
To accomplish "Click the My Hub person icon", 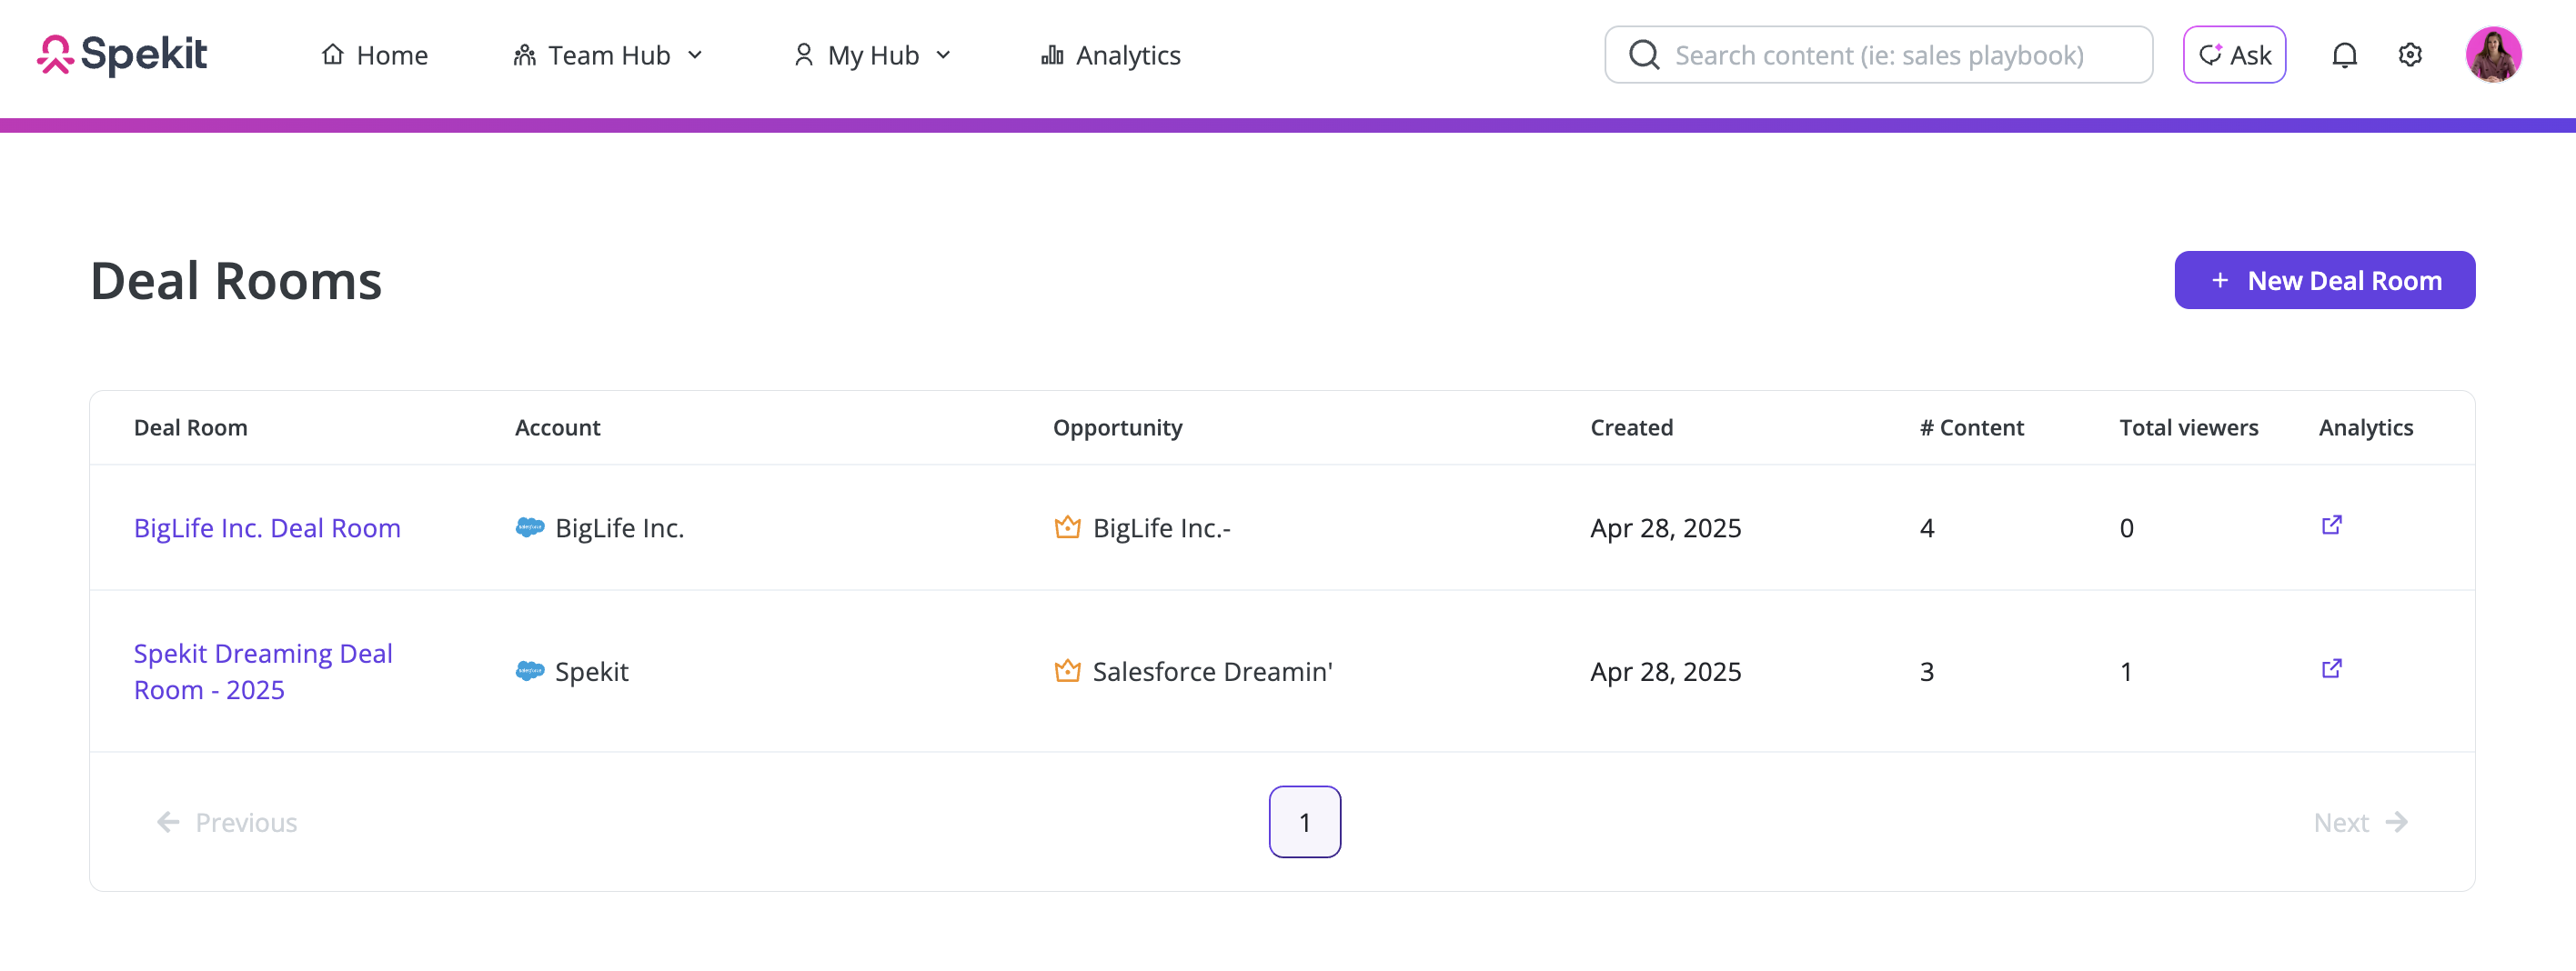I will click(803, 55).
